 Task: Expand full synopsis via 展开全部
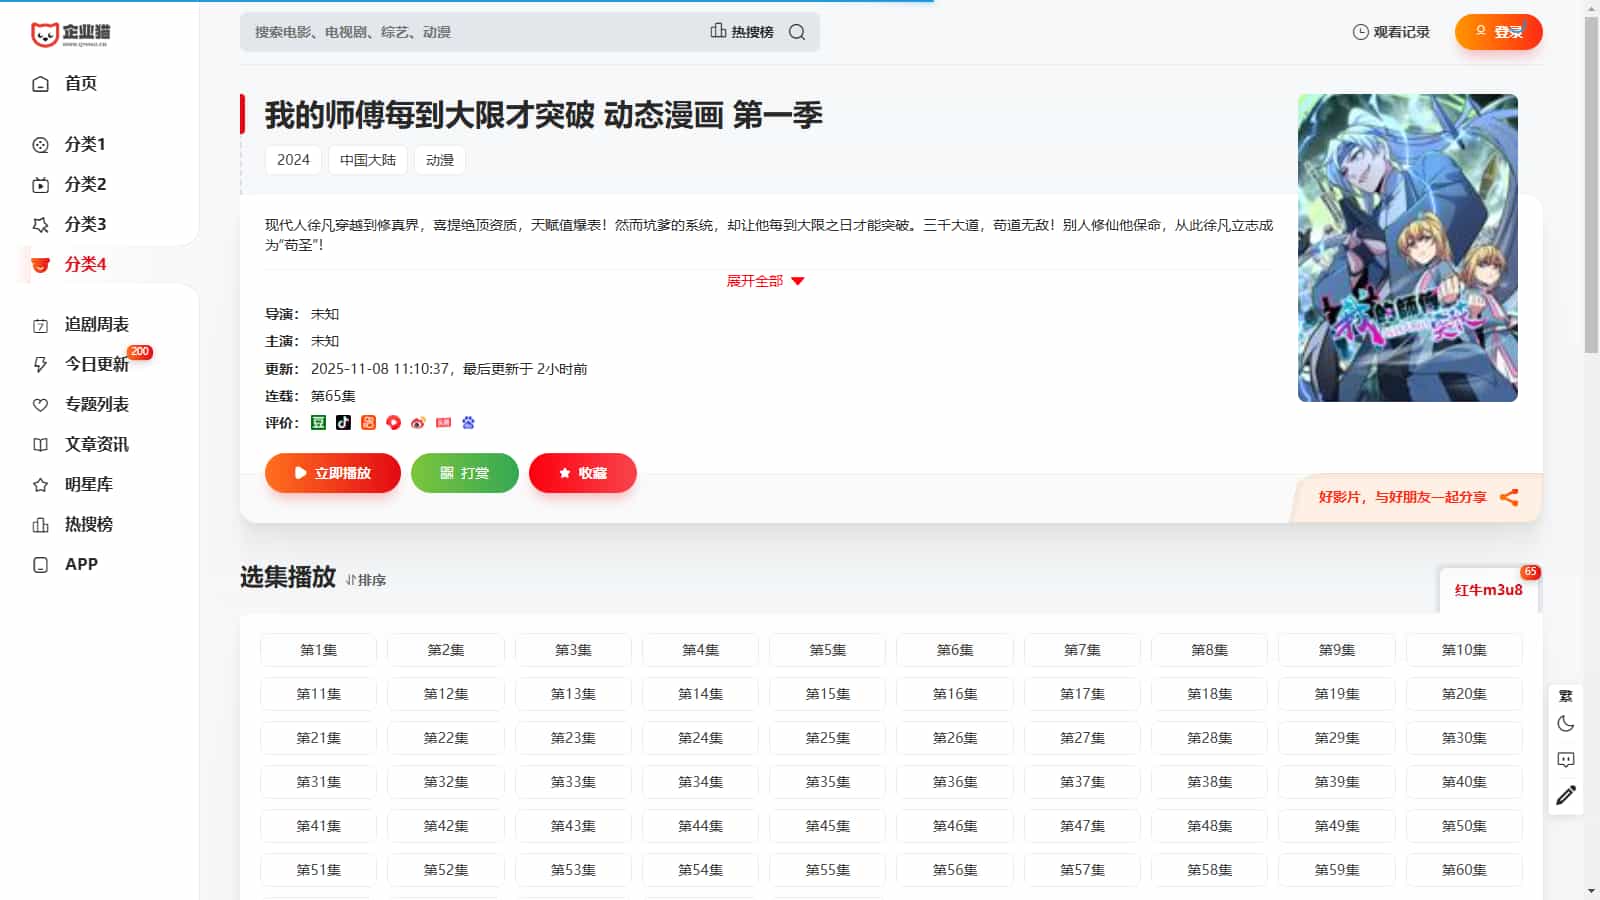tap(765, 281)
